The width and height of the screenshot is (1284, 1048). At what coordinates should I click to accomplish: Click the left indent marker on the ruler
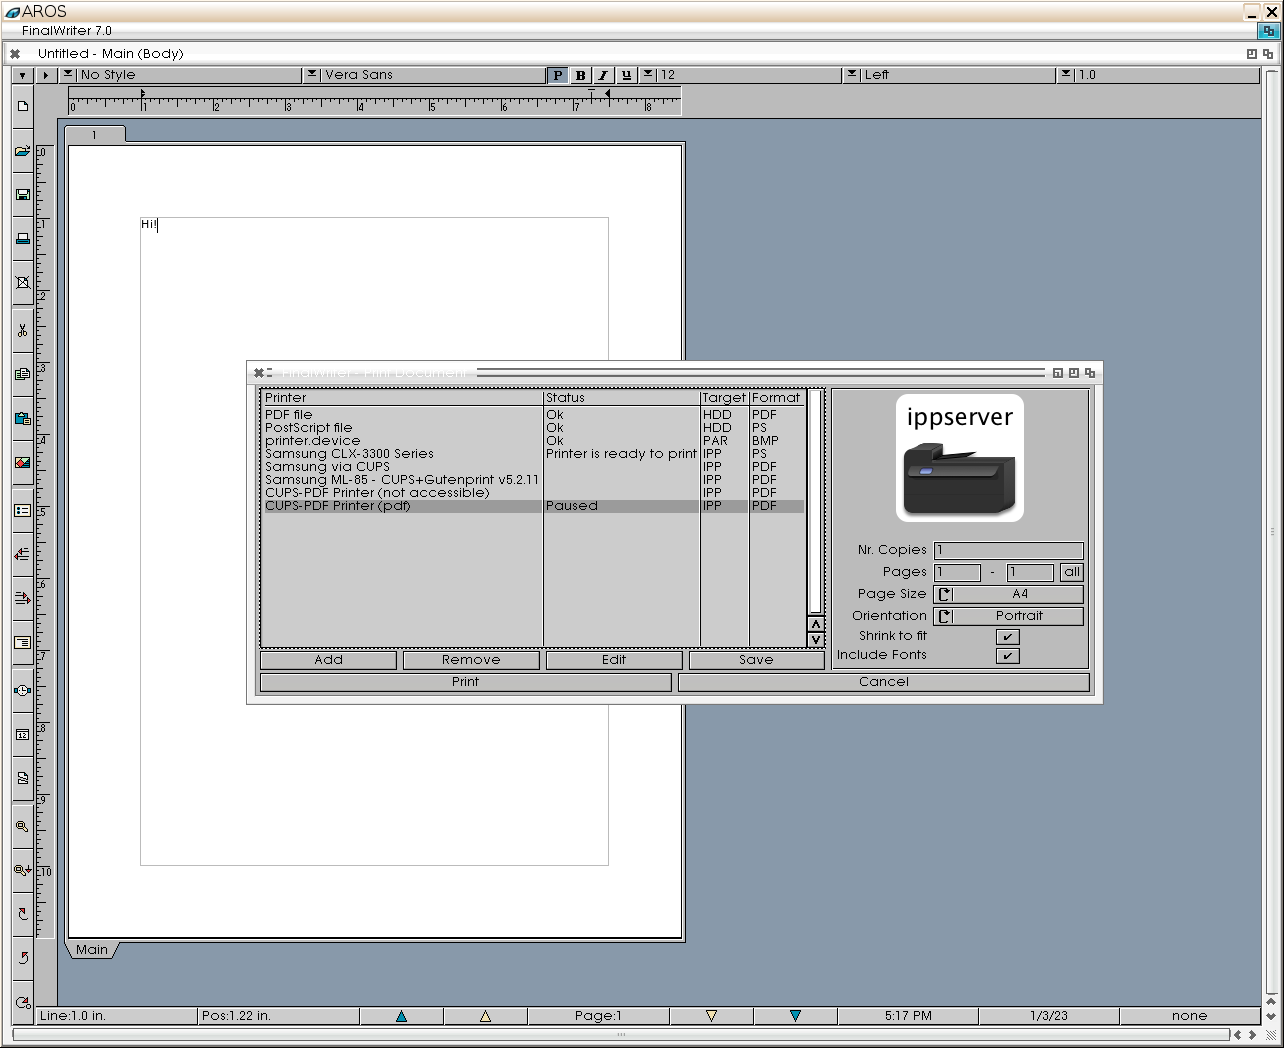[x=143, y=95]
